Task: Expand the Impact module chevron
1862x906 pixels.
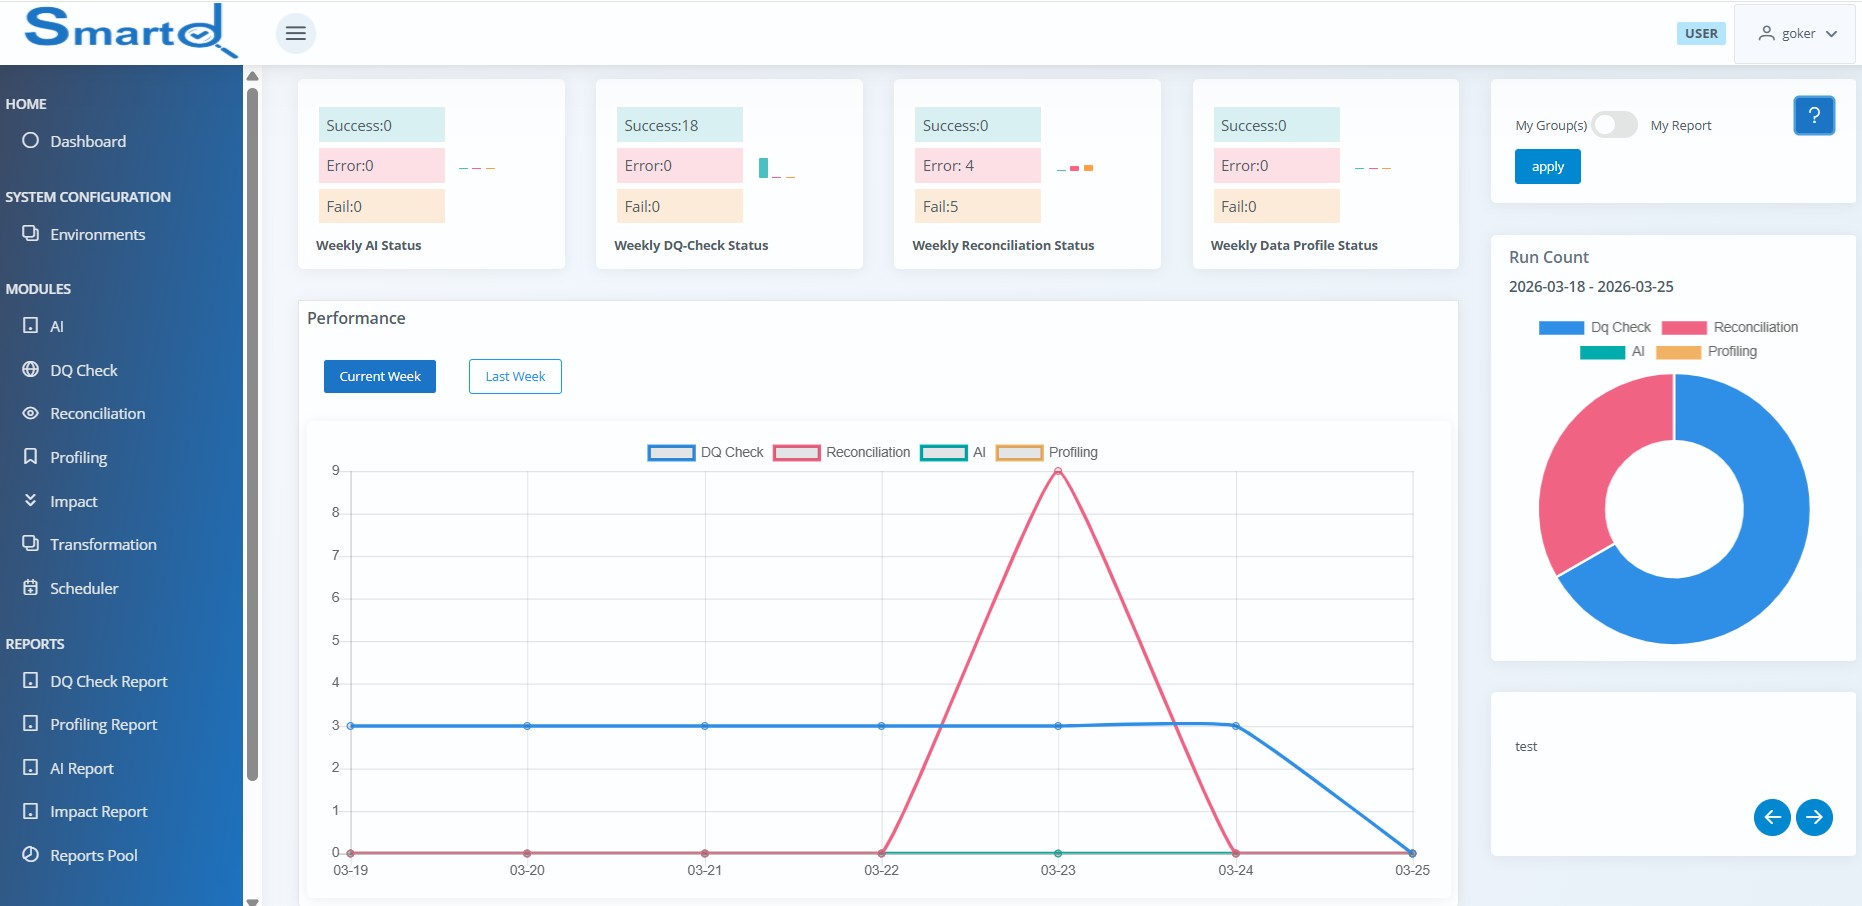Action: (30, 501)
